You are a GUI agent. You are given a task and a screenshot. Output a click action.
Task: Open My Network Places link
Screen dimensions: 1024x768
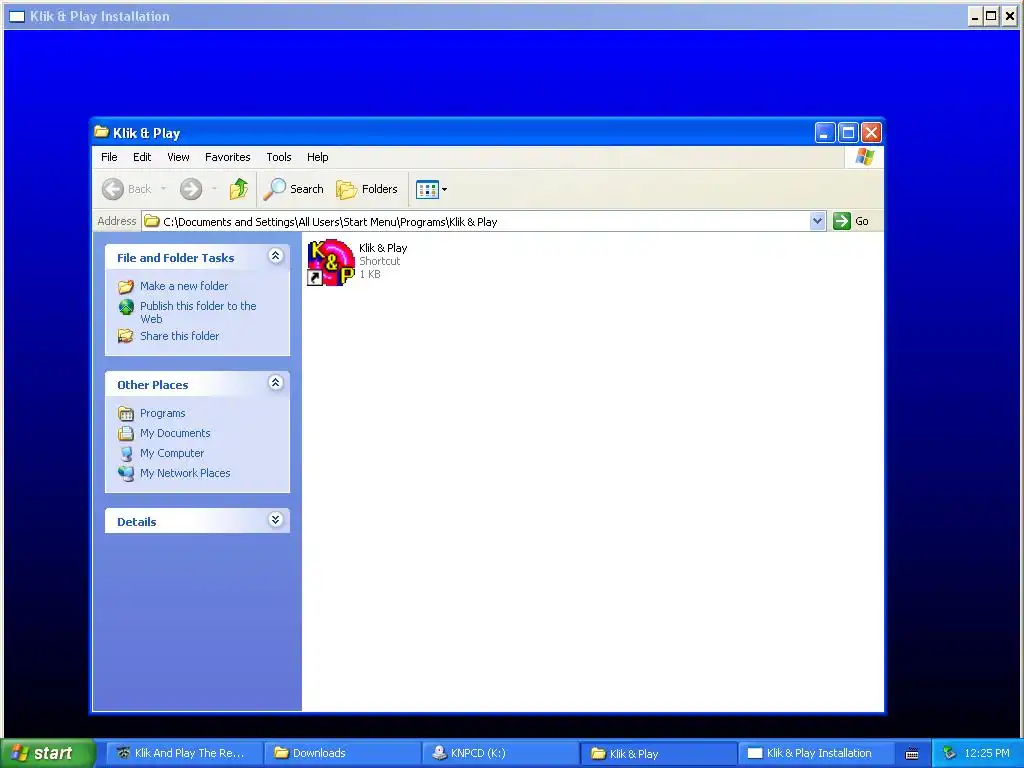click(x=185, y=473)
